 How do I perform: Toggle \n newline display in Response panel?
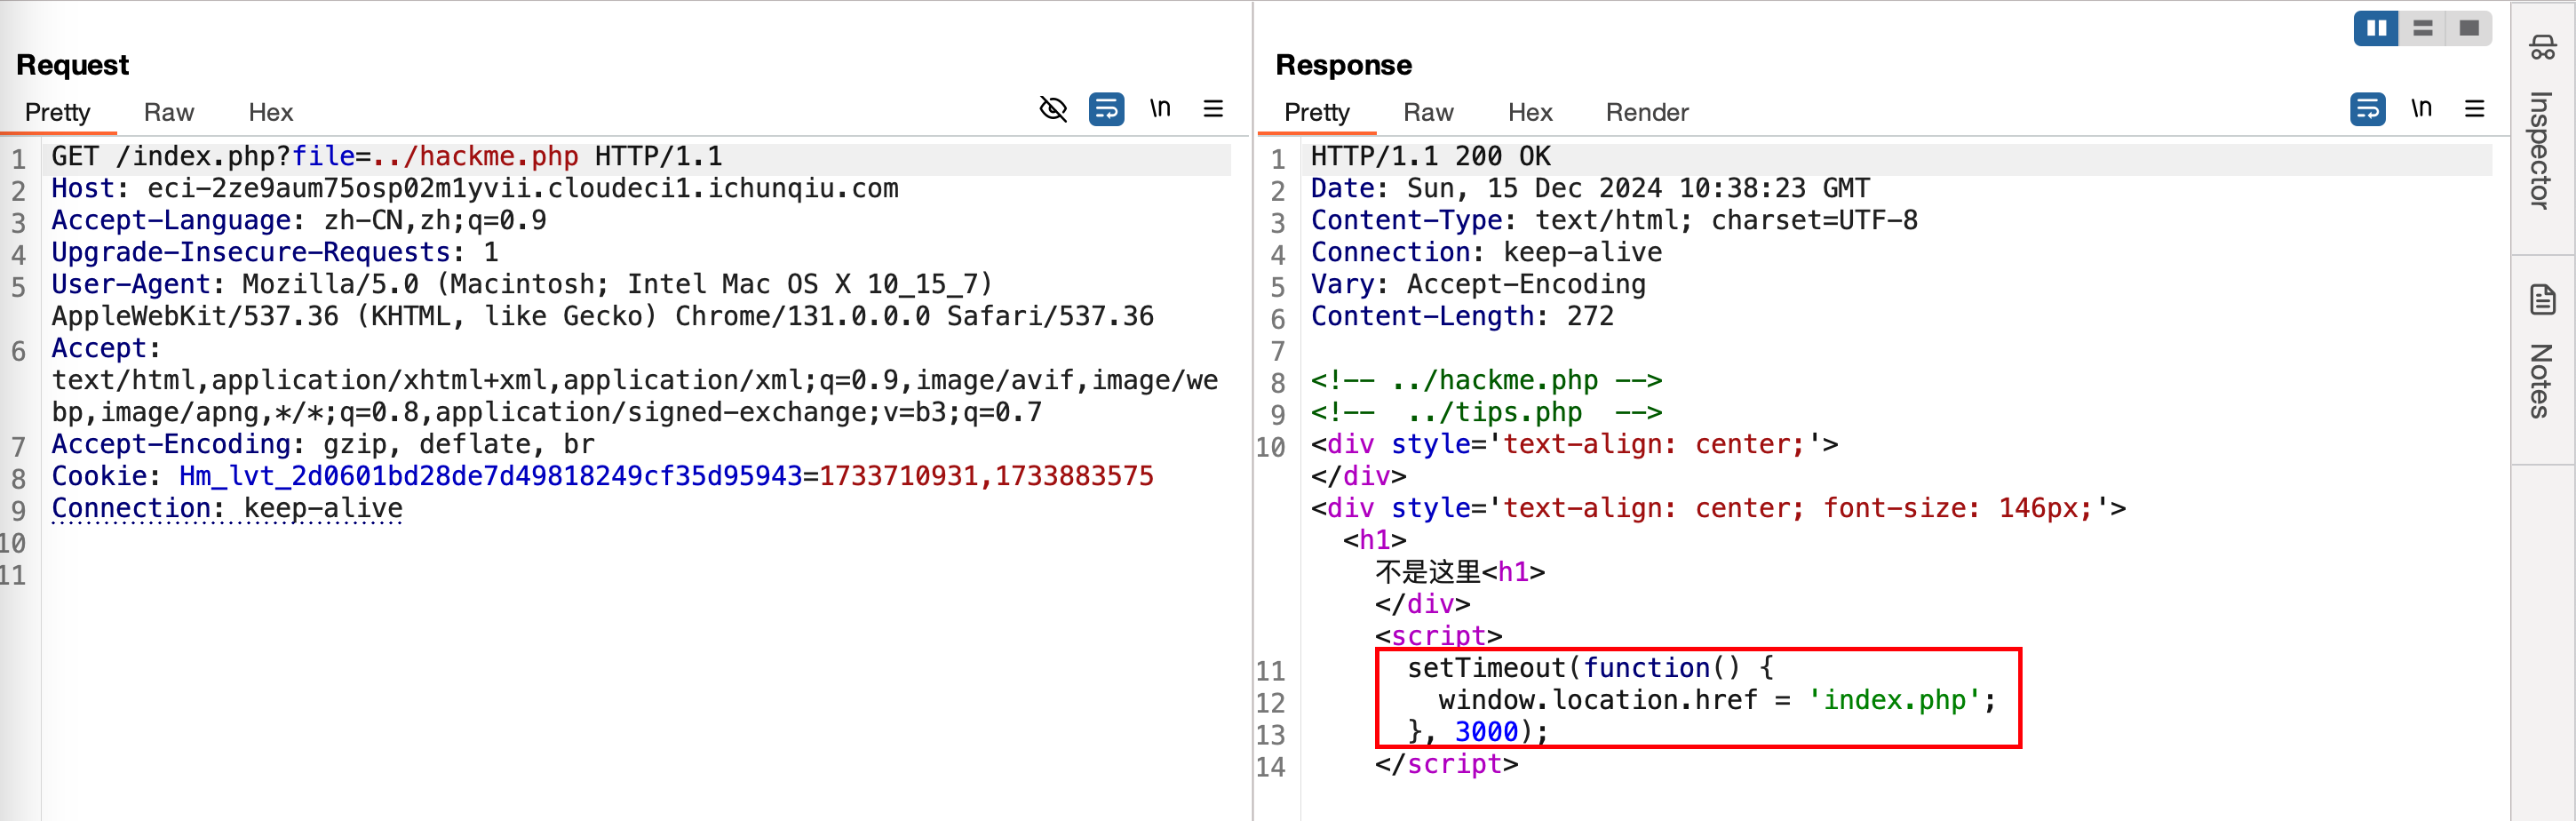pos(2421,108)
